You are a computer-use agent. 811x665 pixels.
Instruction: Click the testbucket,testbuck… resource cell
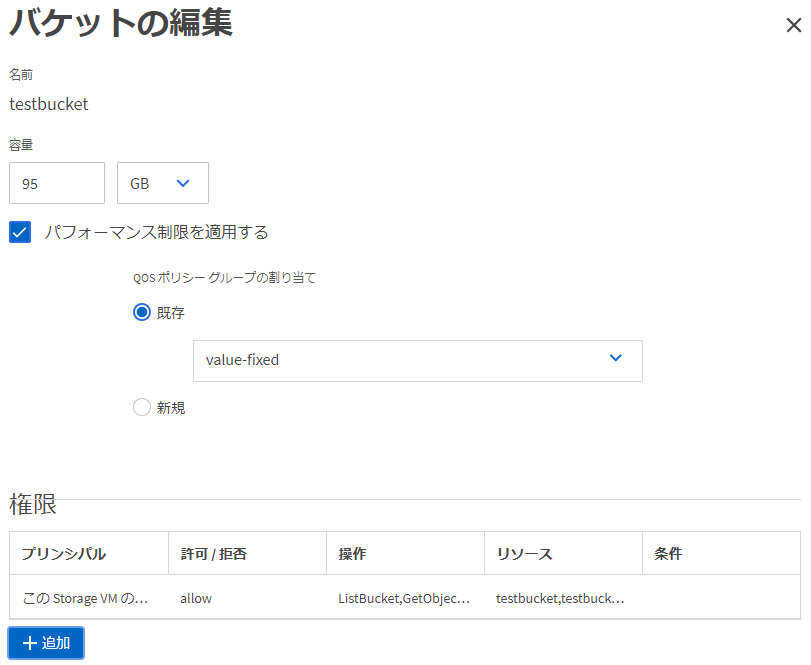(x=563, y=598)
